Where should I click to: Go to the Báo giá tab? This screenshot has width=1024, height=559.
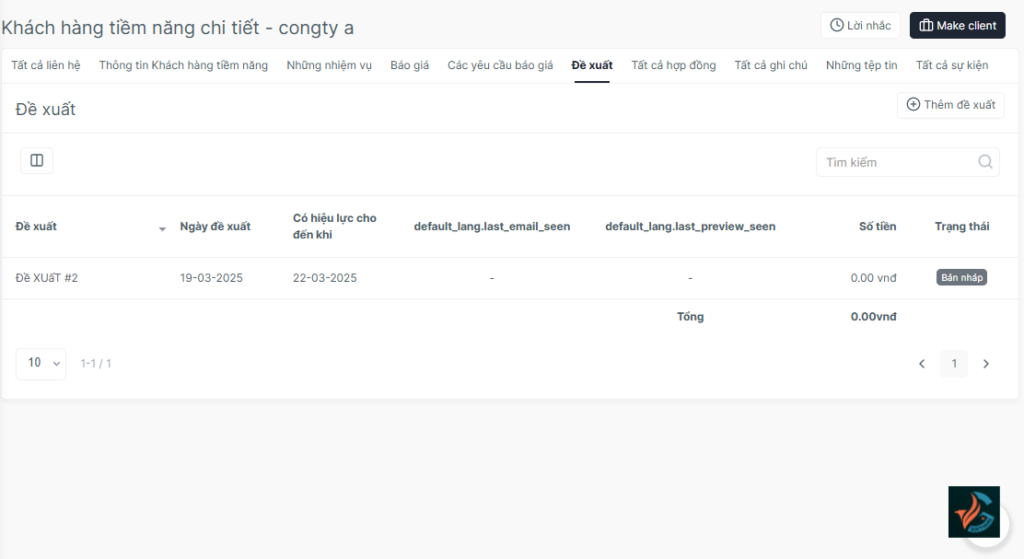tap(409, 65)
